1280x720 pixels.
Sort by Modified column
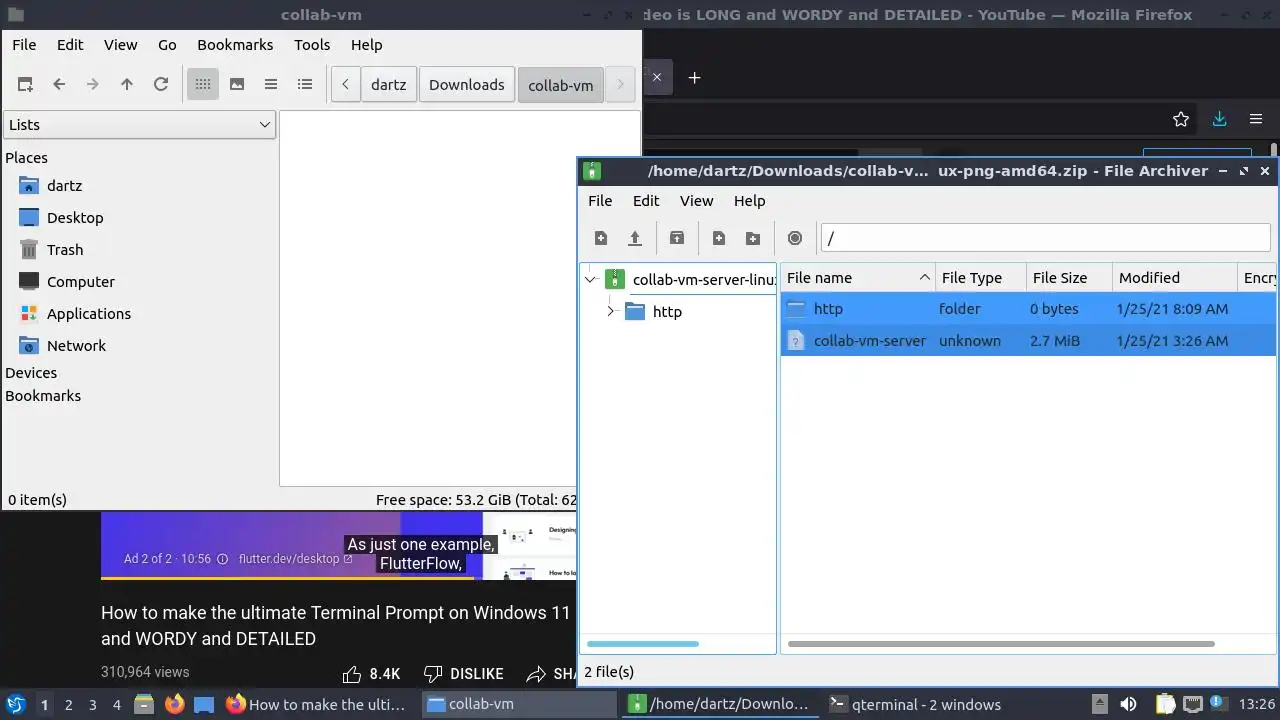[x=1174, y=278]
